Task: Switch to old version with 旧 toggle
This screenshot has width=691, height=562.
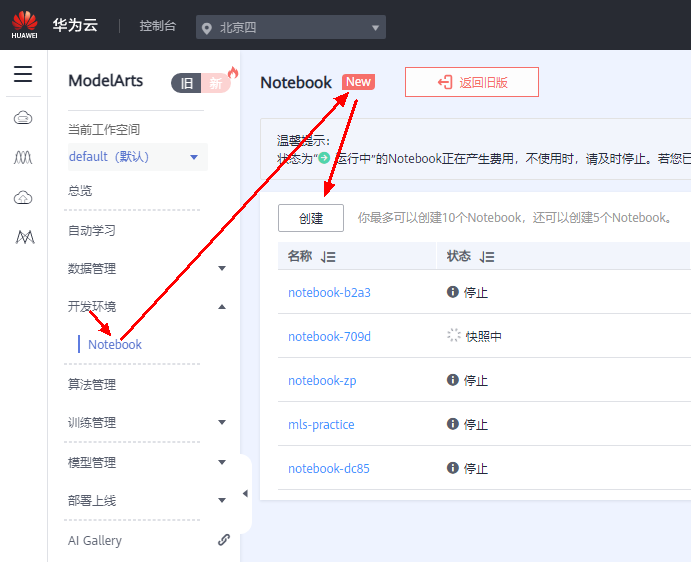Action: [186, 83]
